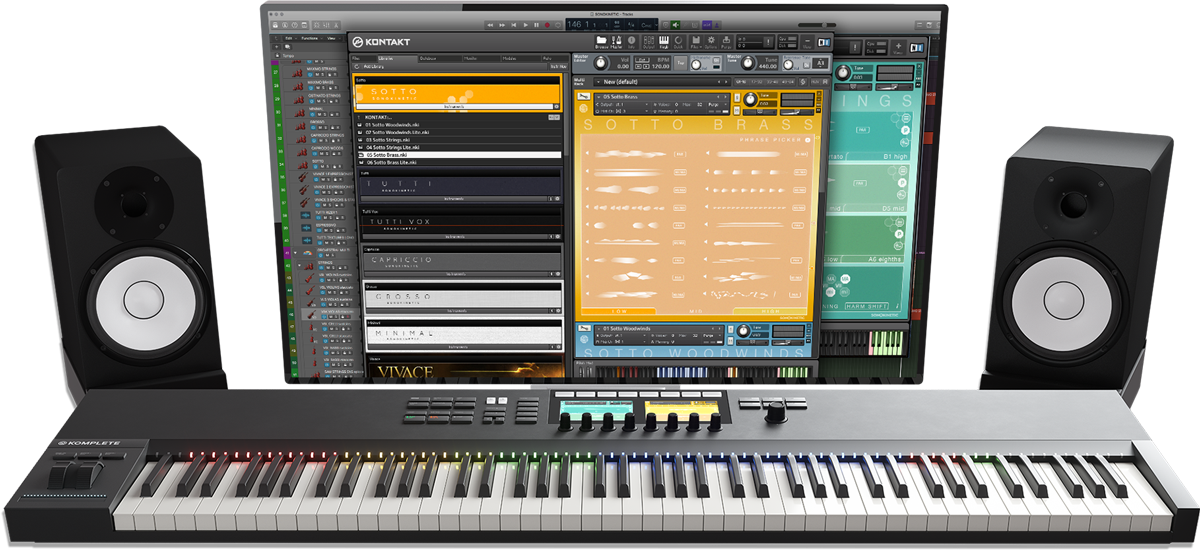Click the Kontakt Purge icon

pos(726,40)
